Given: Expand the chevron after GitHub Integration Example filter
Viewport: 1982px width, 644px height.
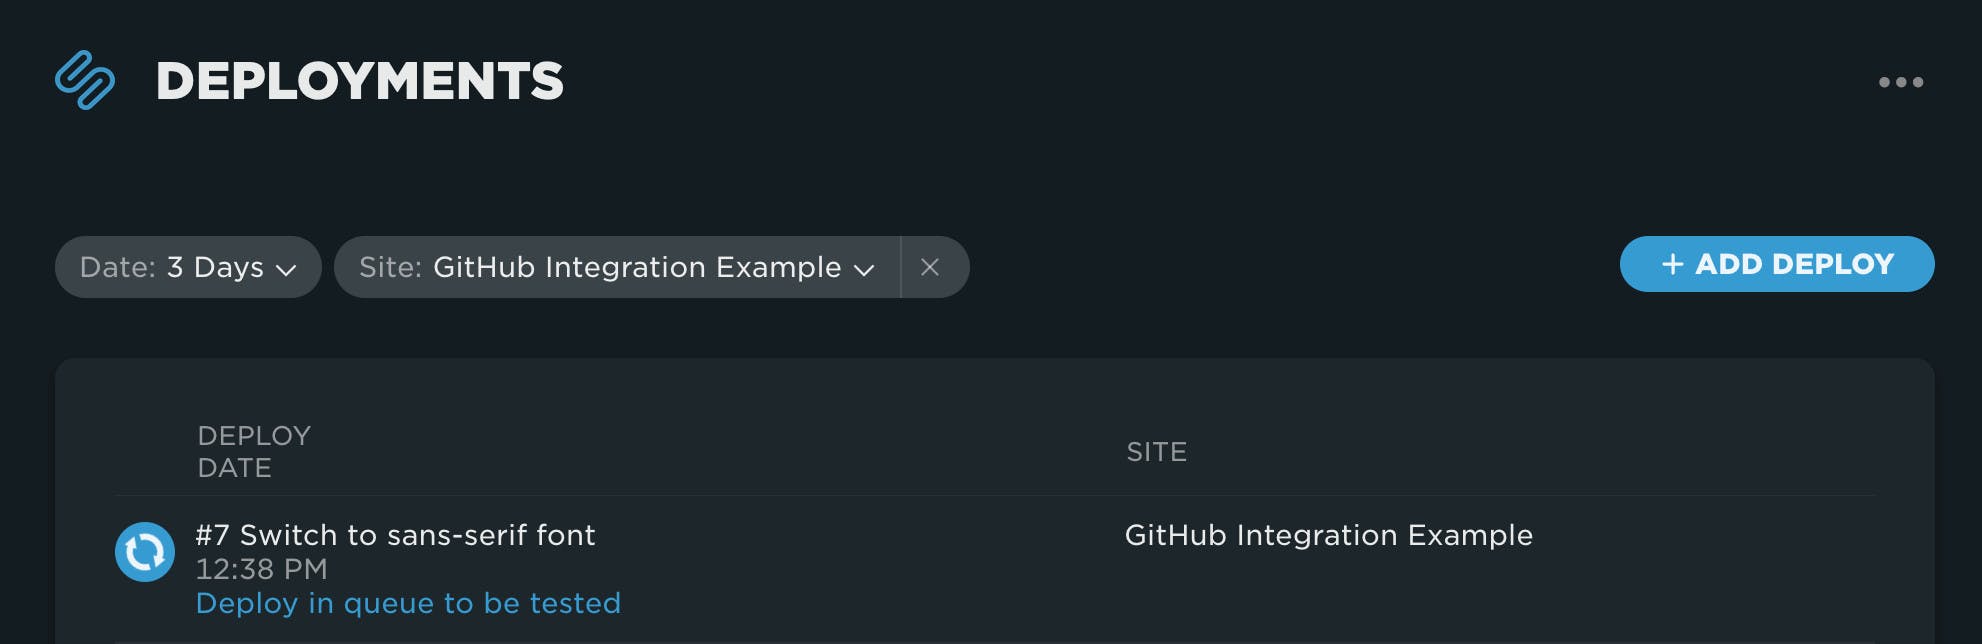Looking at the screenshot, I should [864, 269].
